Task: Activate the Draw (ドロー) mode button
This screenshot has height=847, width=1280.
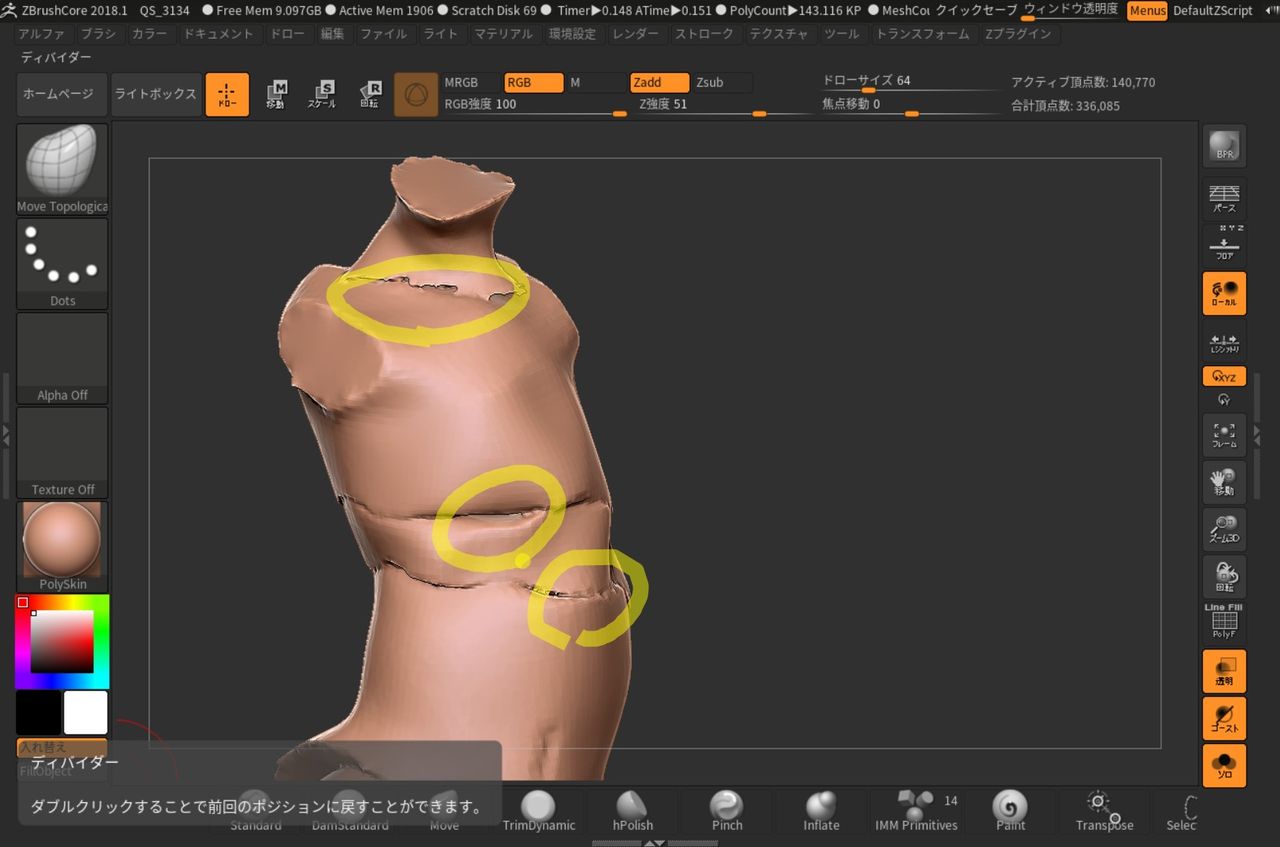Action: point(227,94)
